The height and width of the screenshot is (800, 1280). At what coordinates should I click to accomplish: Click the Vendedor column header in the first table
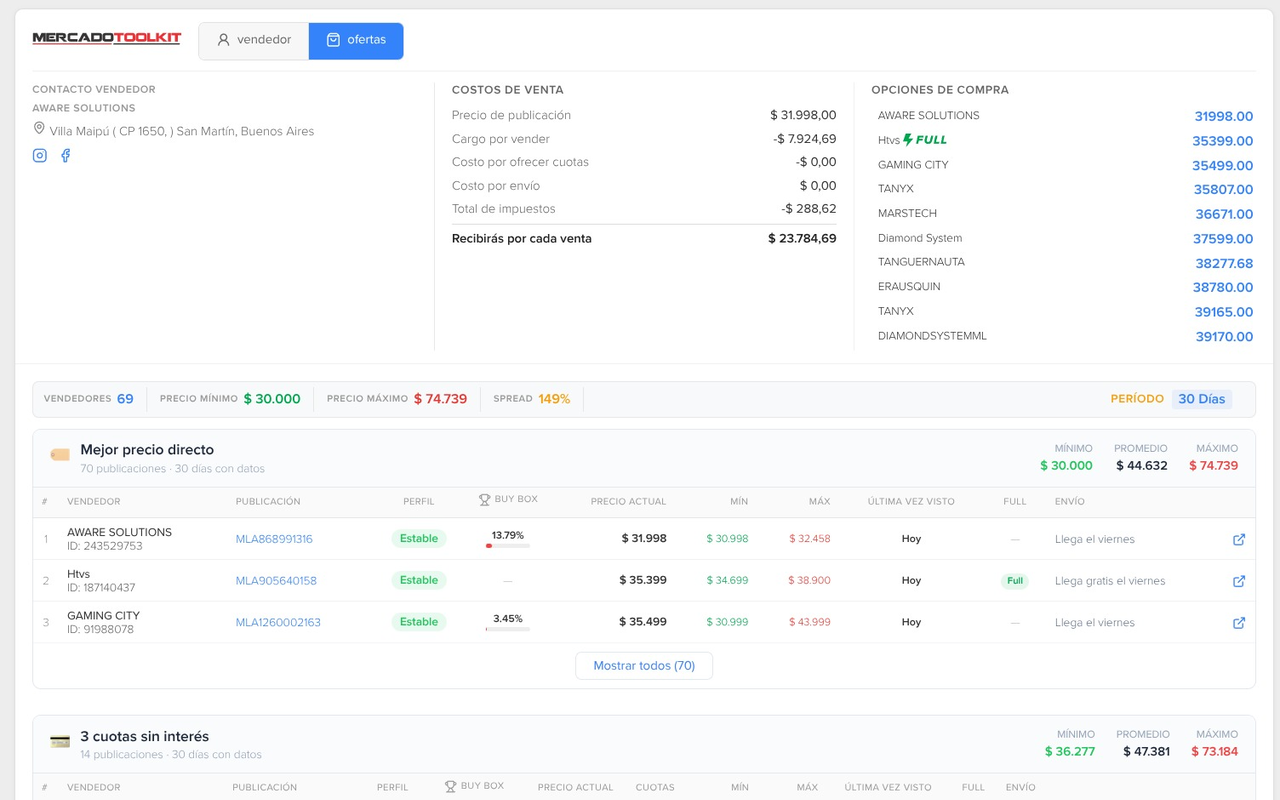tap(94, 502)
